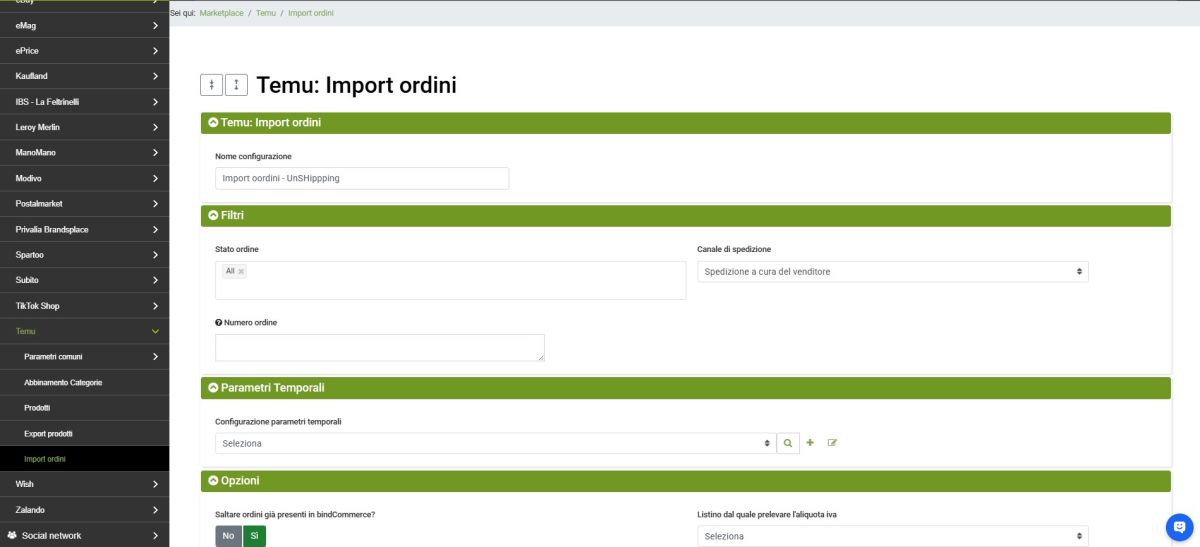Click the 'Canale di spedizione' label
Image resolution: width=1200 pixels, height=547 pixels.
point(734,249)
